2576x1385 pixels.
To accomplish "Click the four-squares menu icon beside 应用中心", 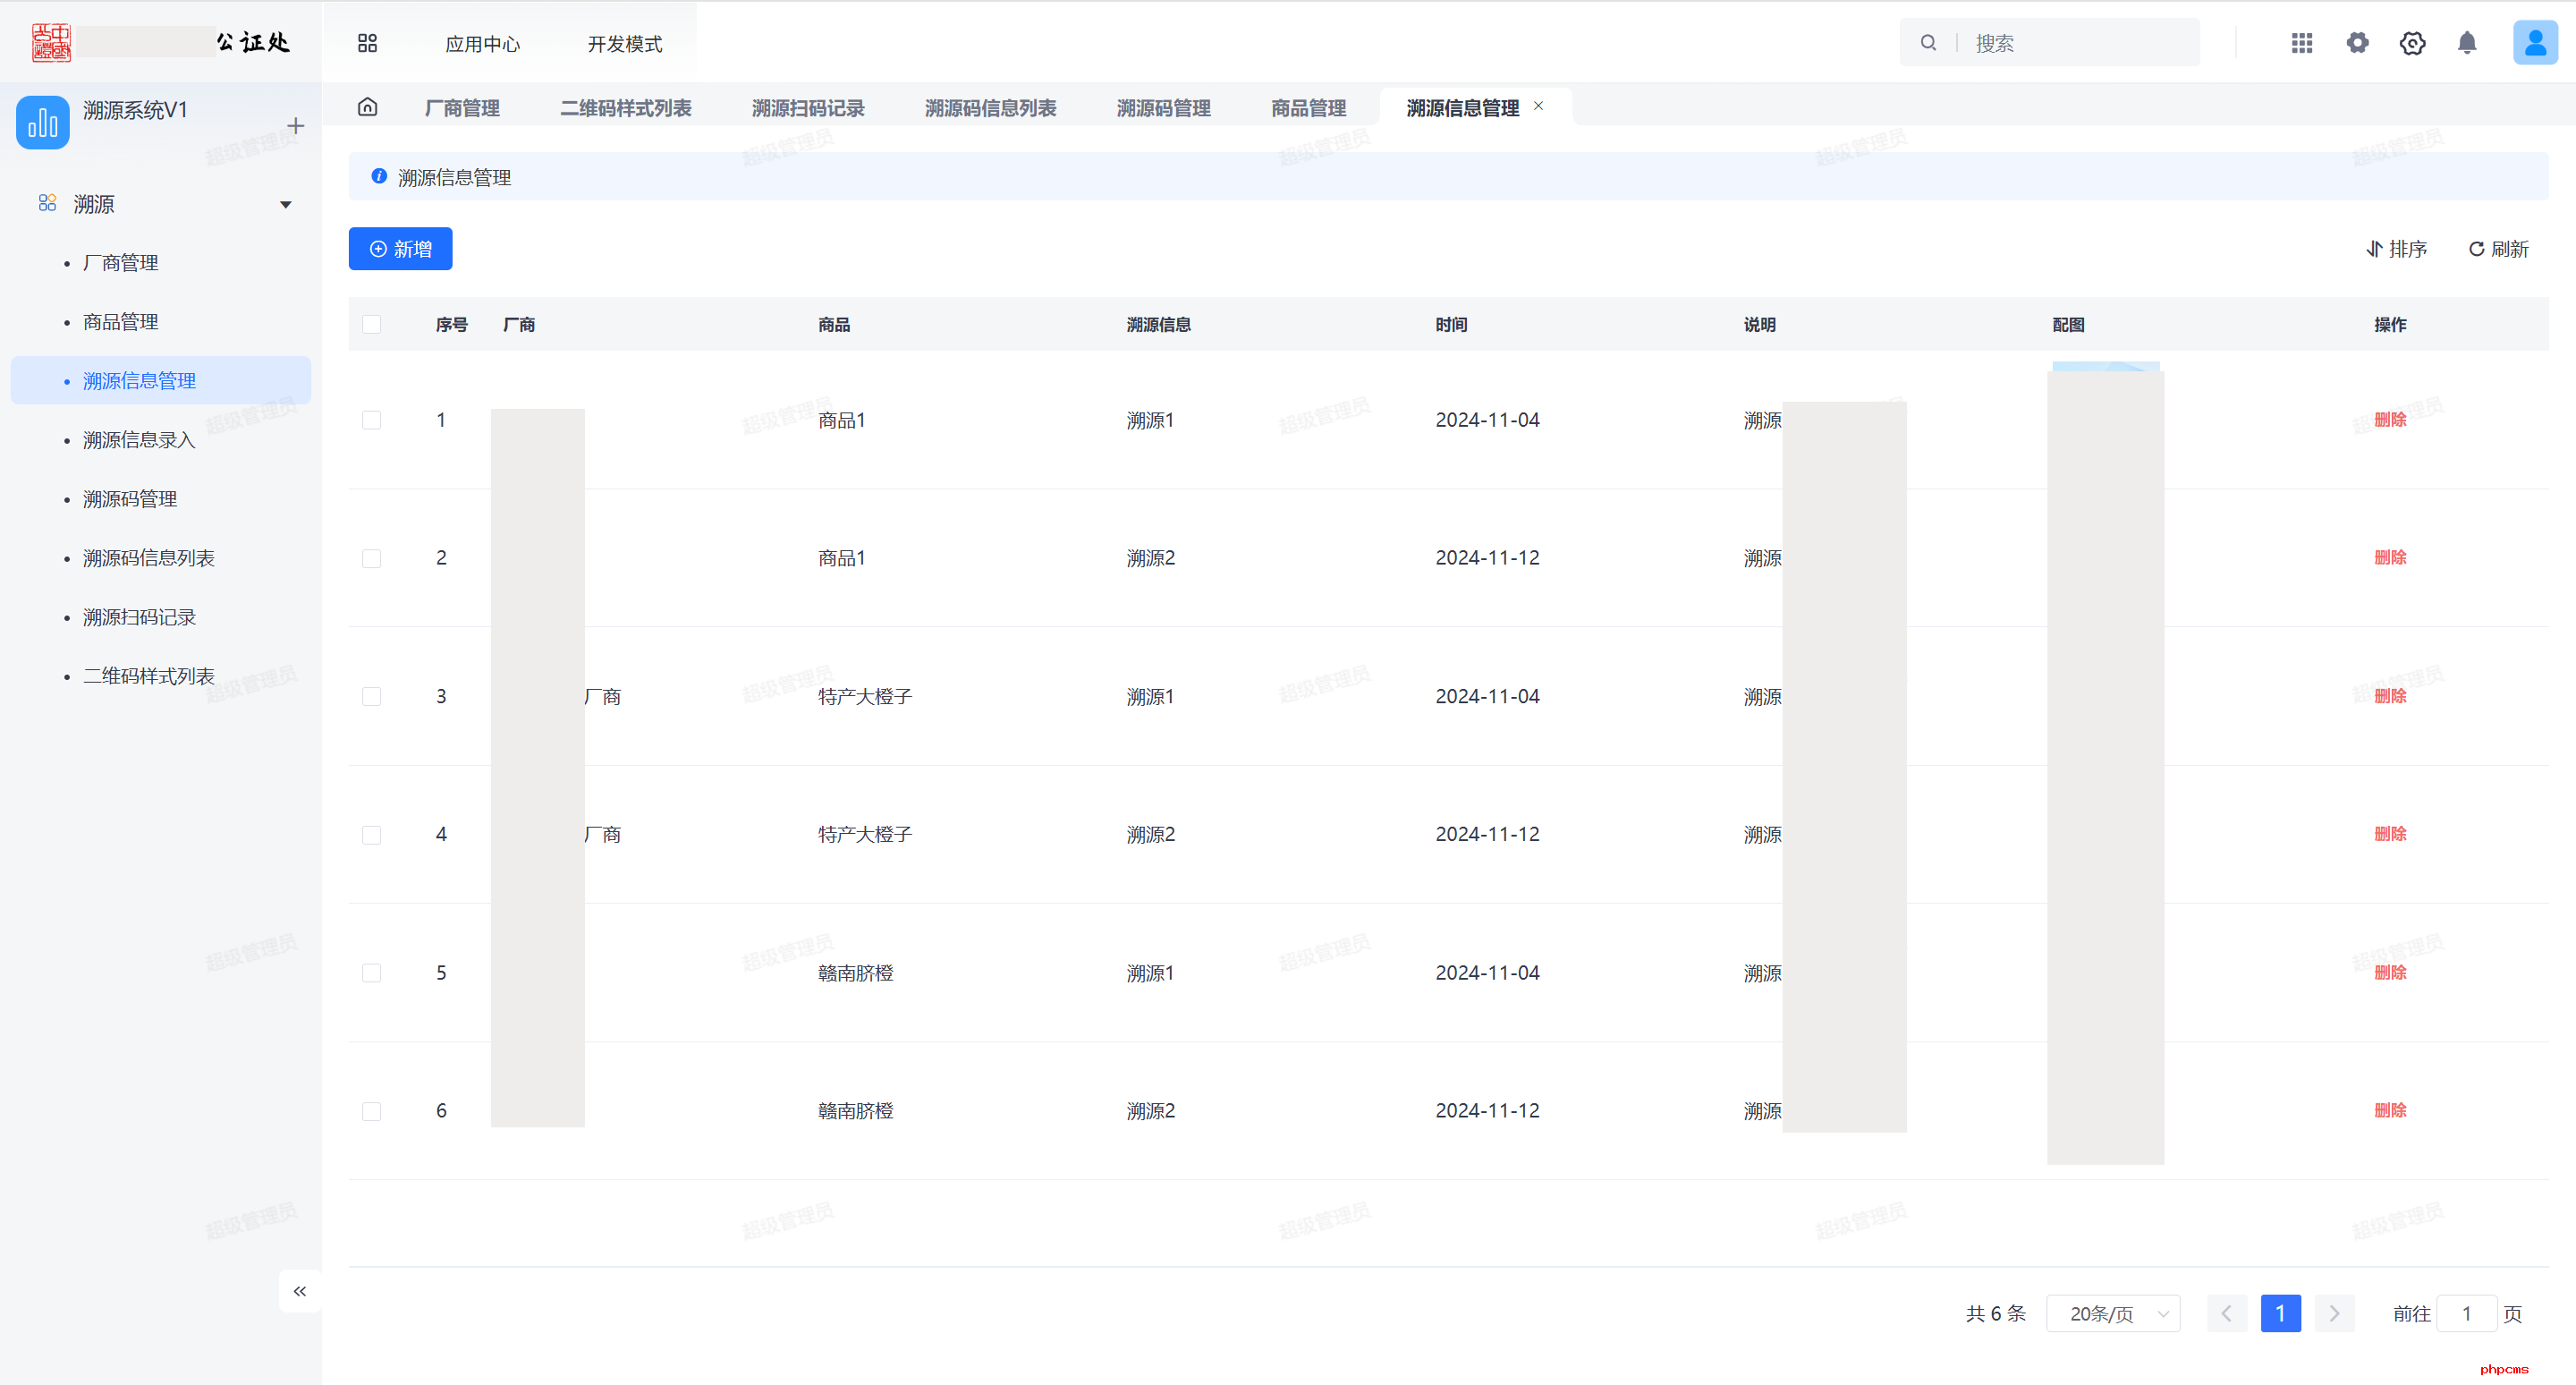I will pos(367,43).
